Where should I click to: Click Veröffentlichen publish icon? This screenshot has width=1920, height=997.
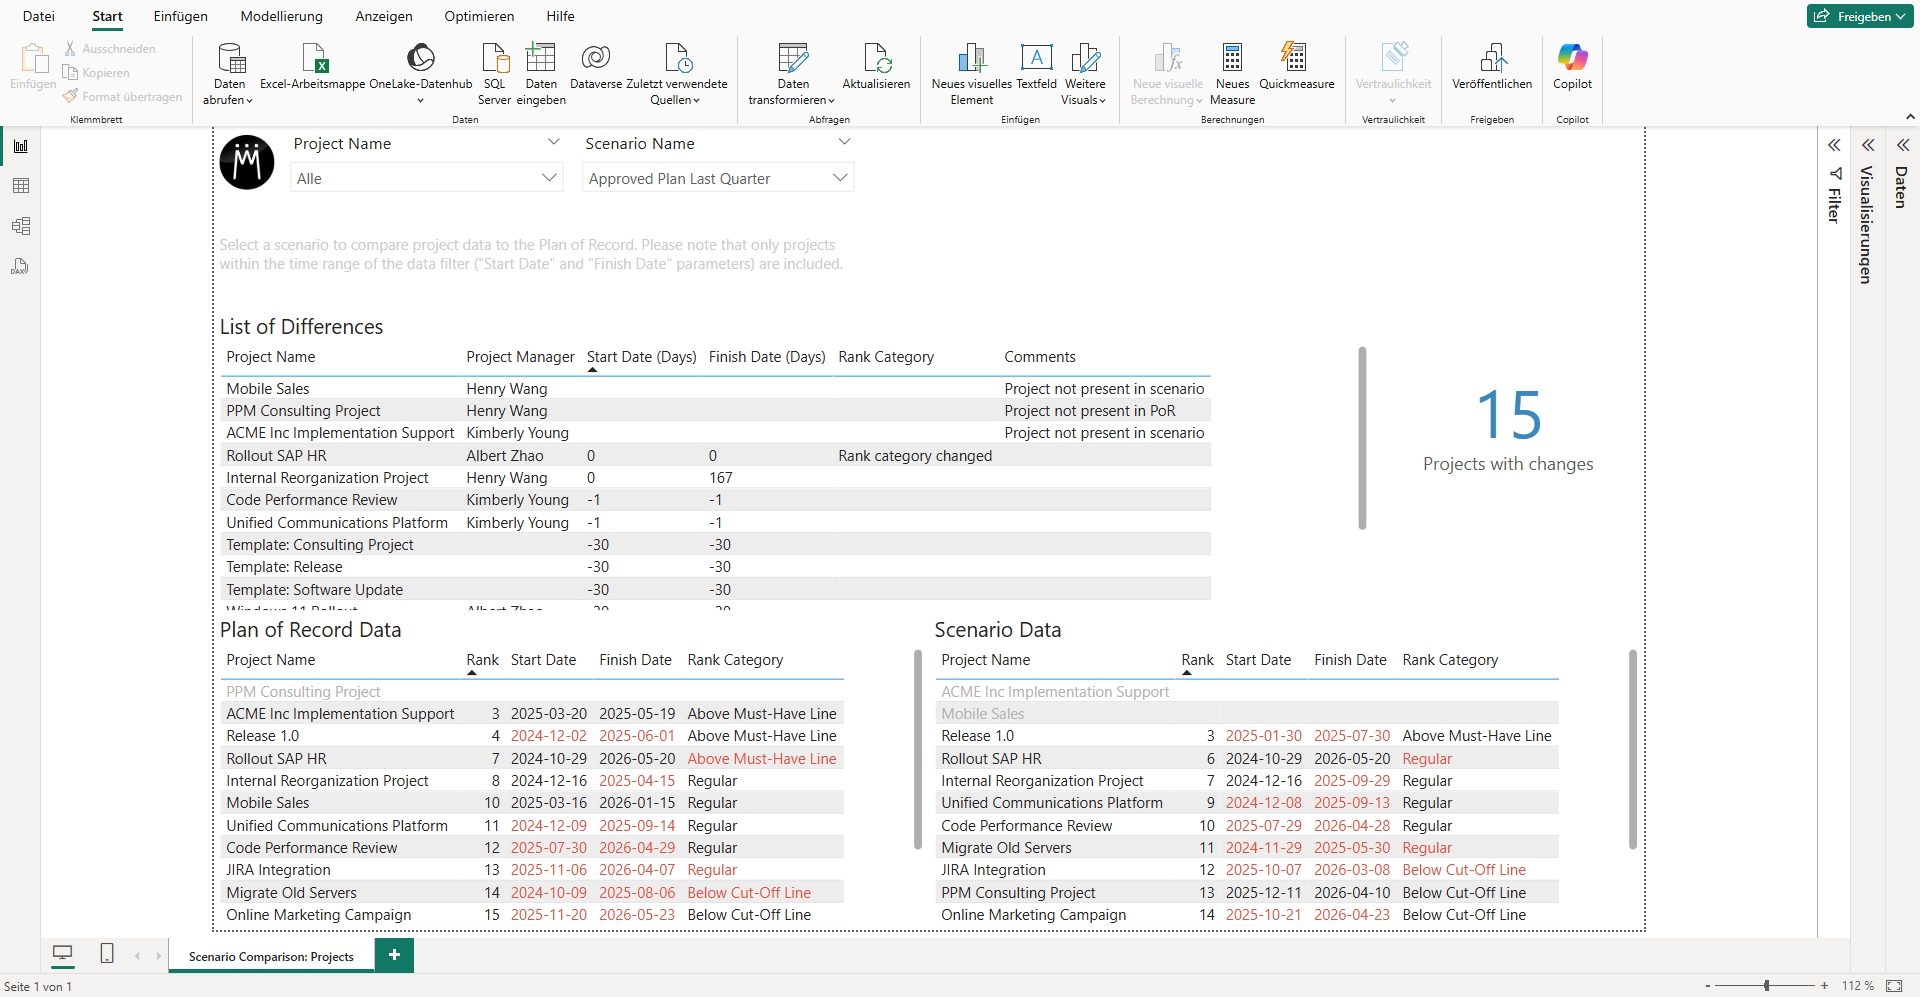pos(1492,57)
